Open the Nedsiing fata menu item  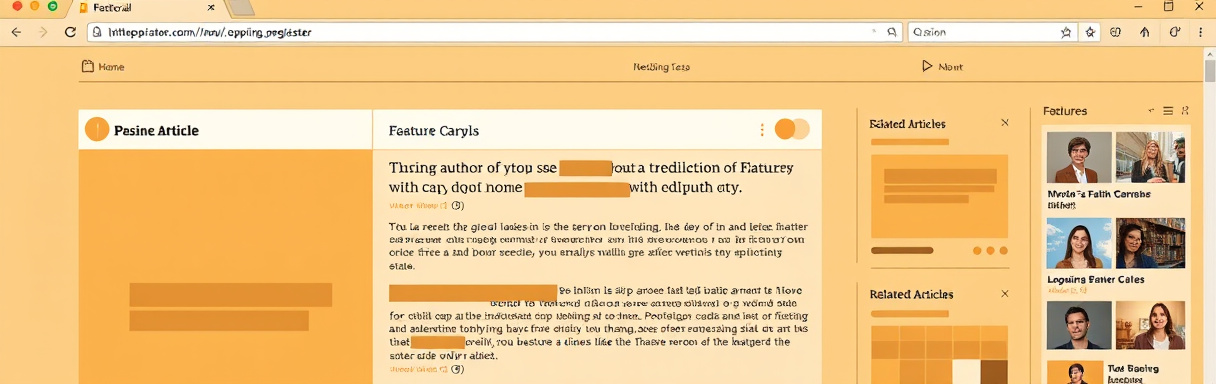(661, 67)
